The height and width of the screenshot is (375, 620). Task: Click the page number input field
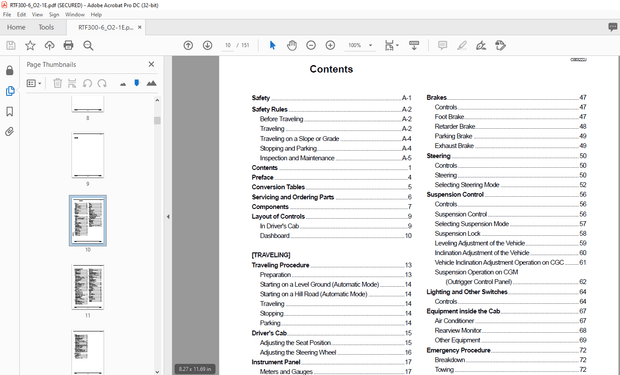click(228, 45)
